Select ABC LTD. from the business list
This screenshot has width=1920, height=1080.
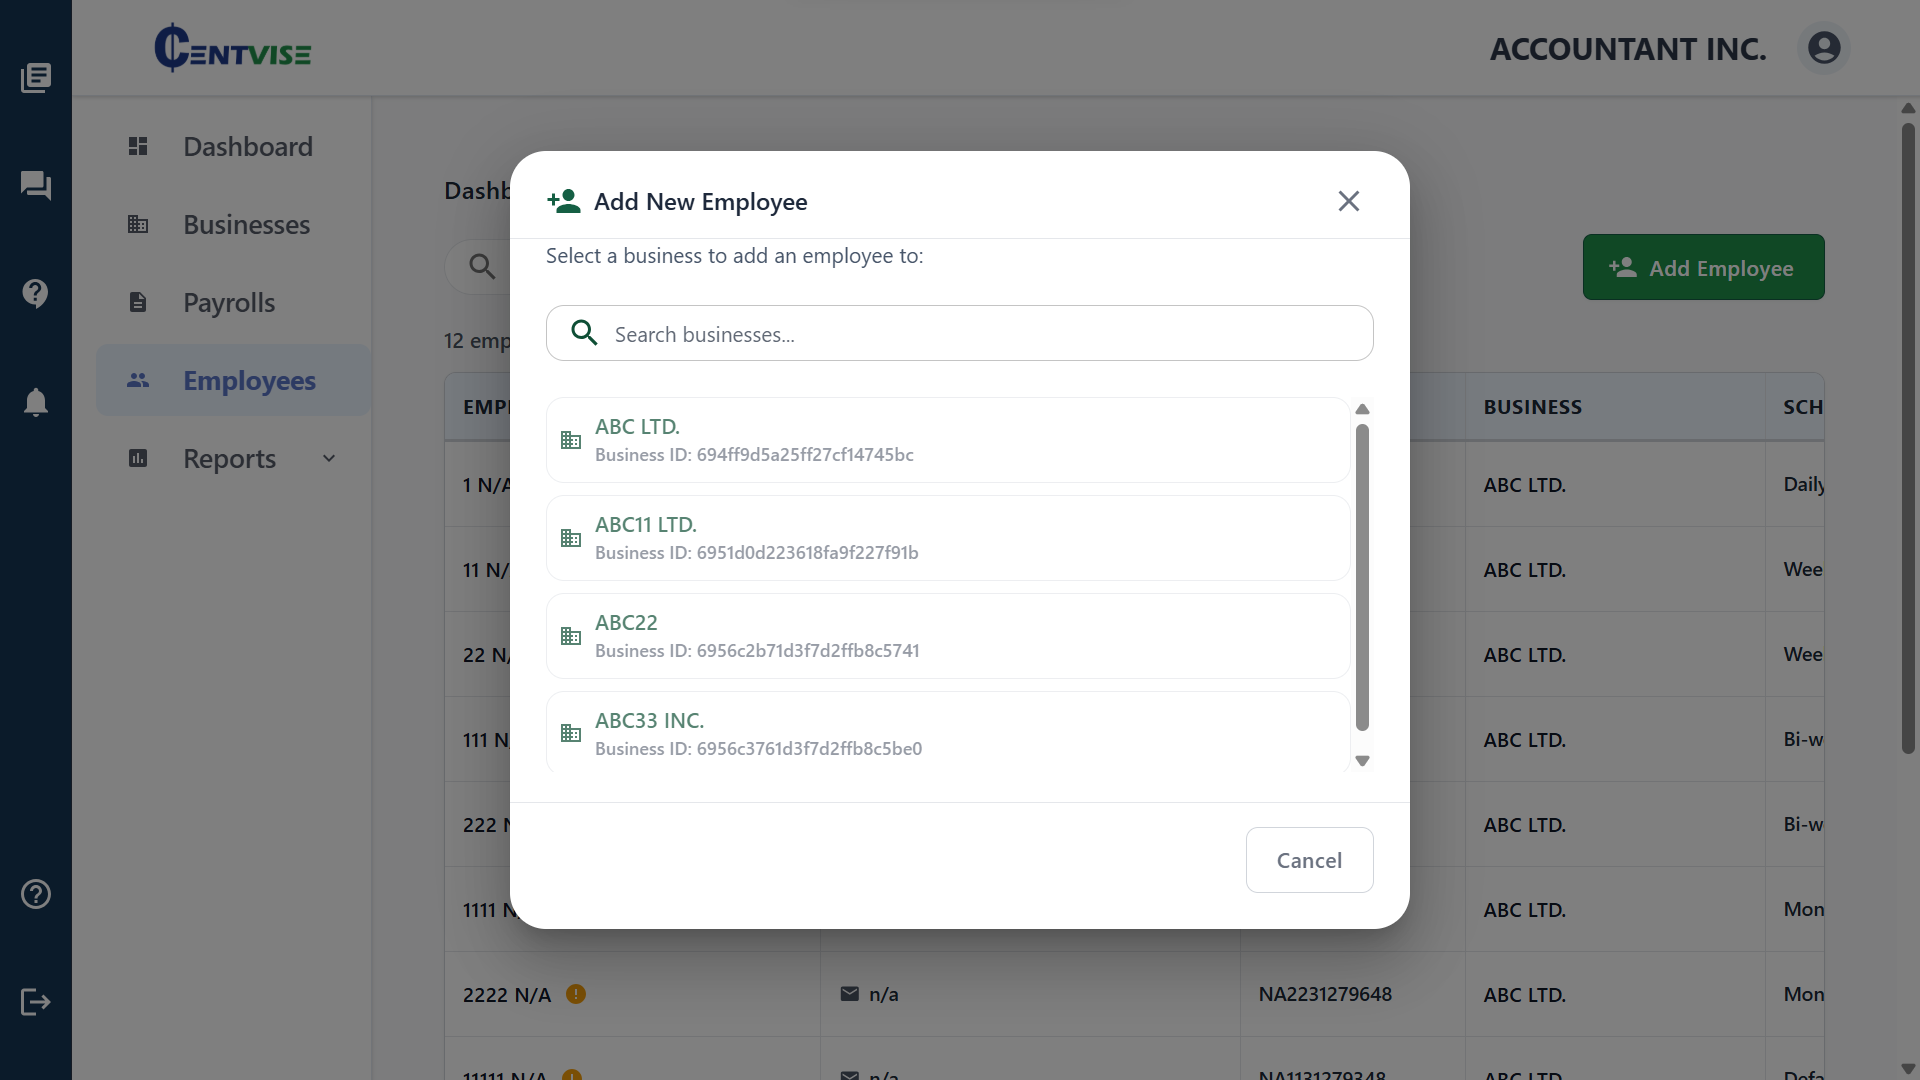click(x=946, y=439)
